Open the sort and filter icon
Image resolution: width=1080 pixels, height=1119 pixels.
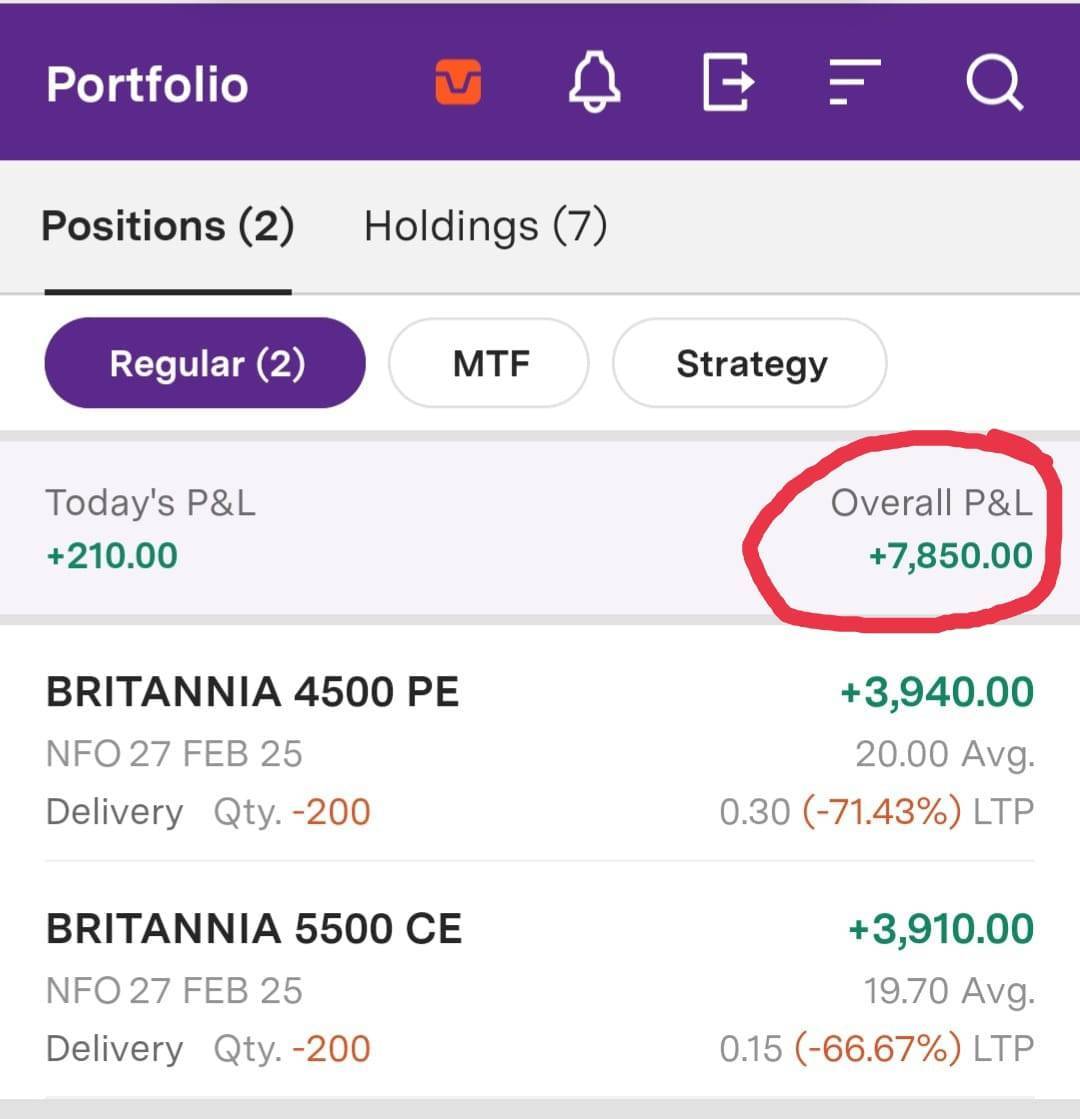(x=855, y=83)
